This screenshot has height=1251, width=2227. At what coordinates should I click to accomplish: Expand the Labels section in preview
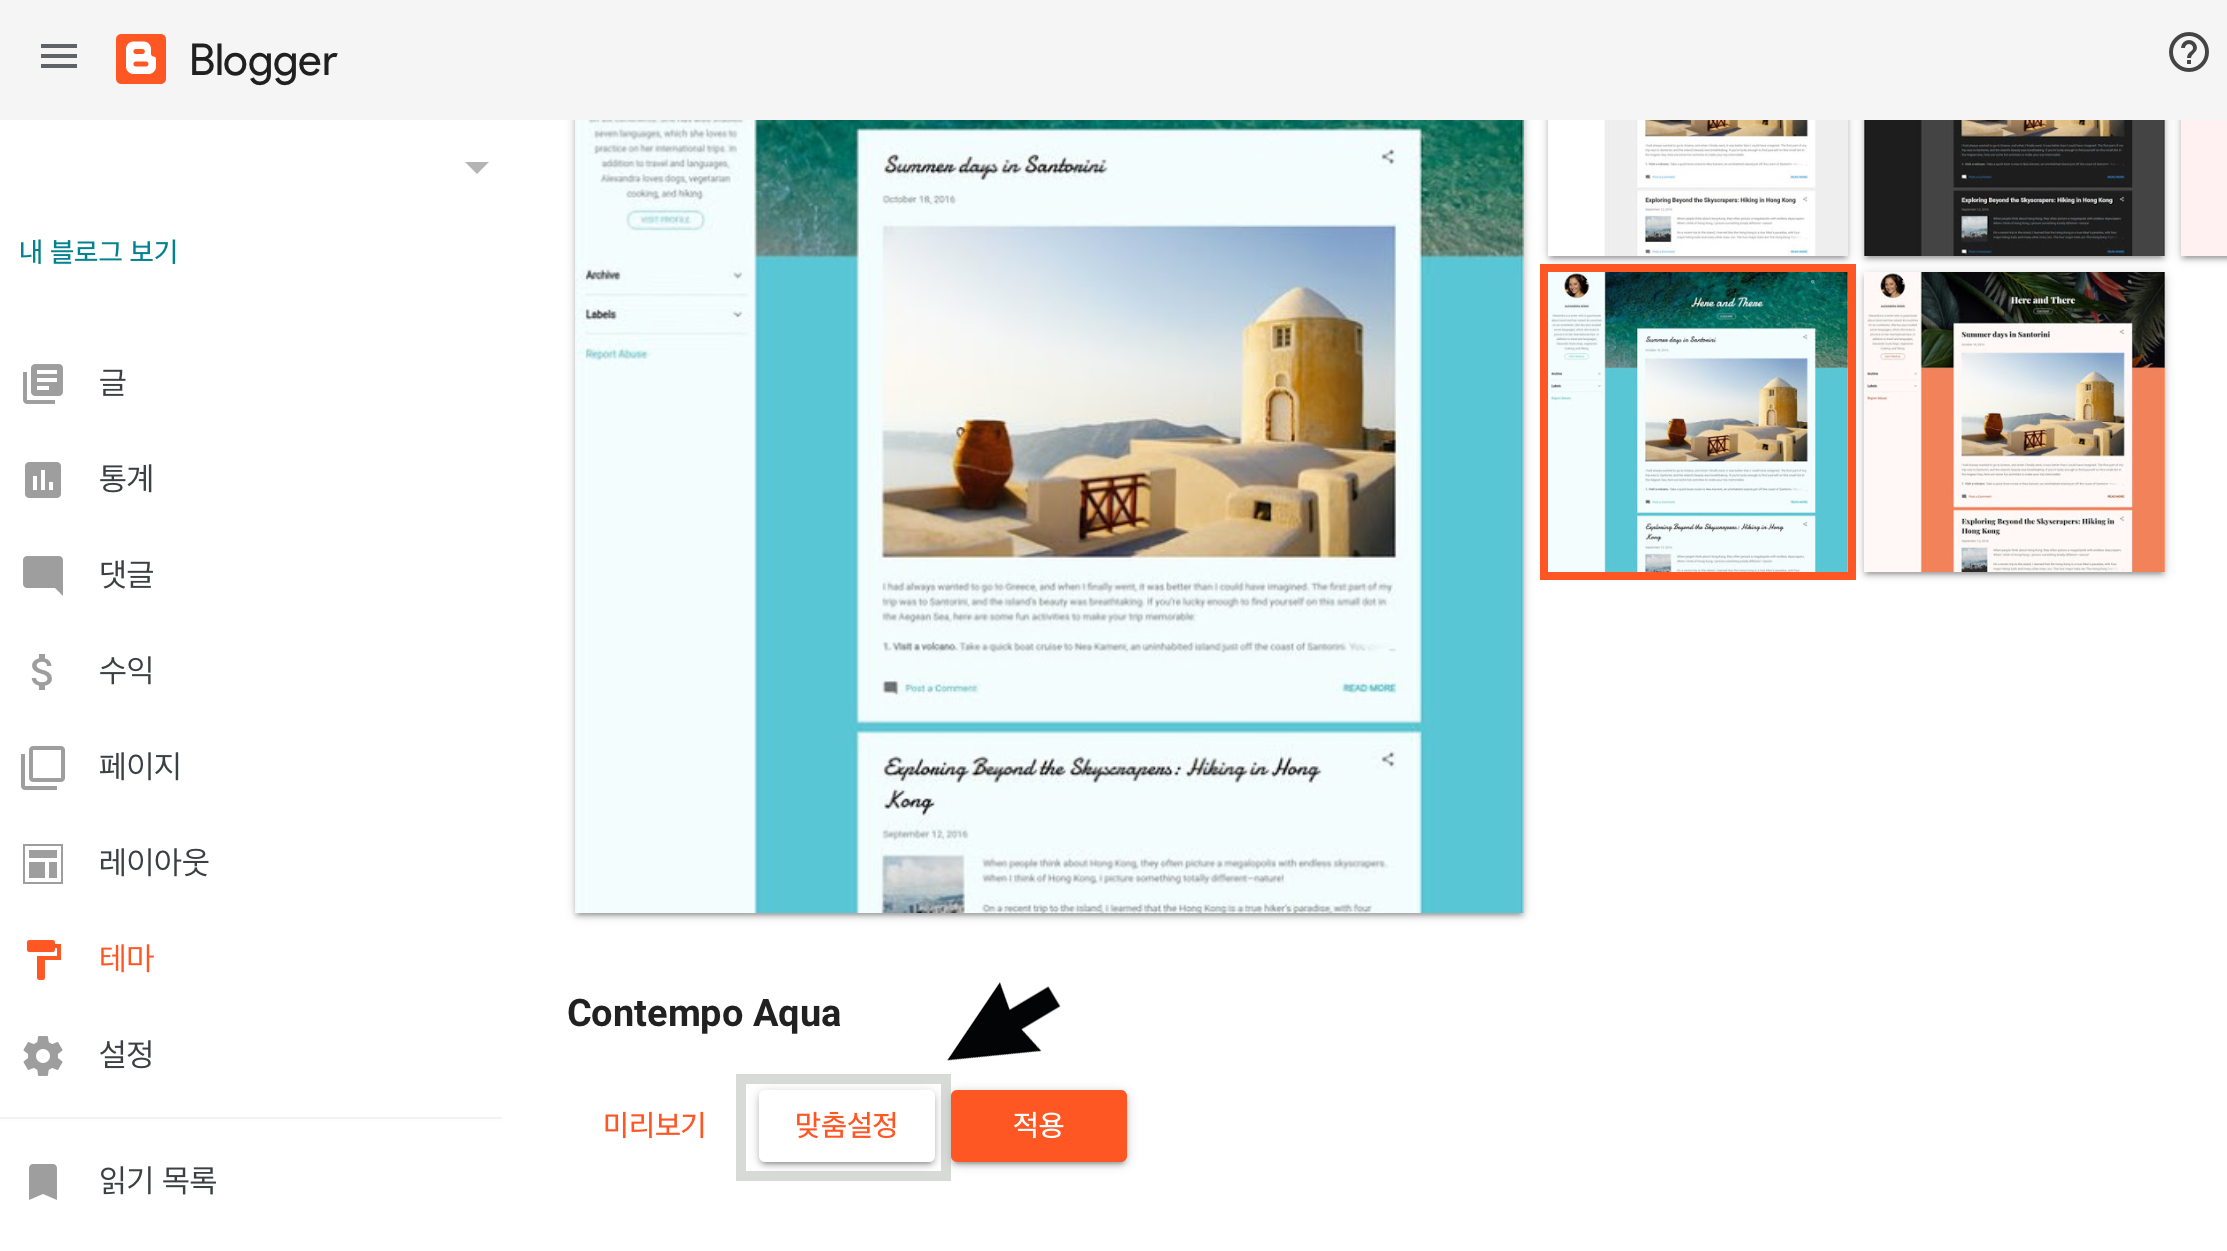737,314
